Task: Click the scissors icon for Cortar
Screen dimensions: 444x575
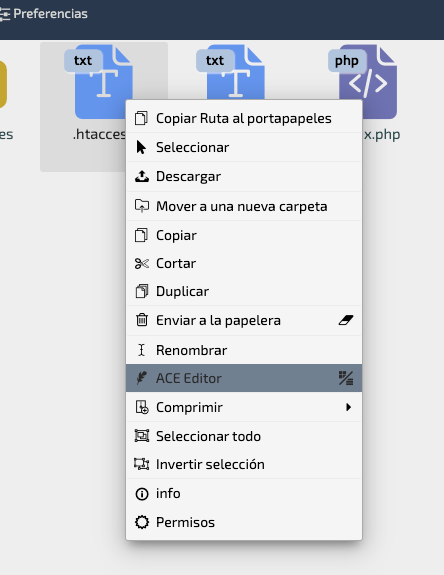Action: (x=142, y=263)
